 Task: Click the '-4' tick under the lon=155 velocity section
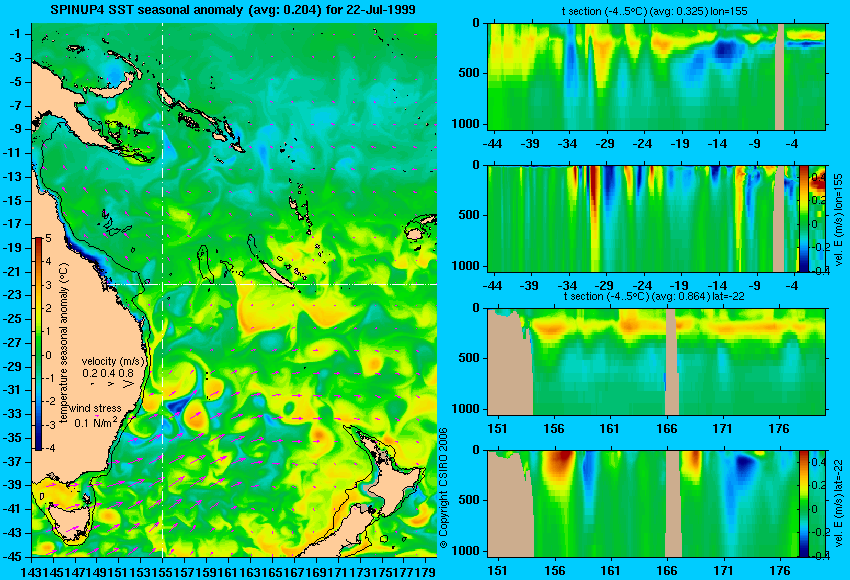(x=794, y=286)
